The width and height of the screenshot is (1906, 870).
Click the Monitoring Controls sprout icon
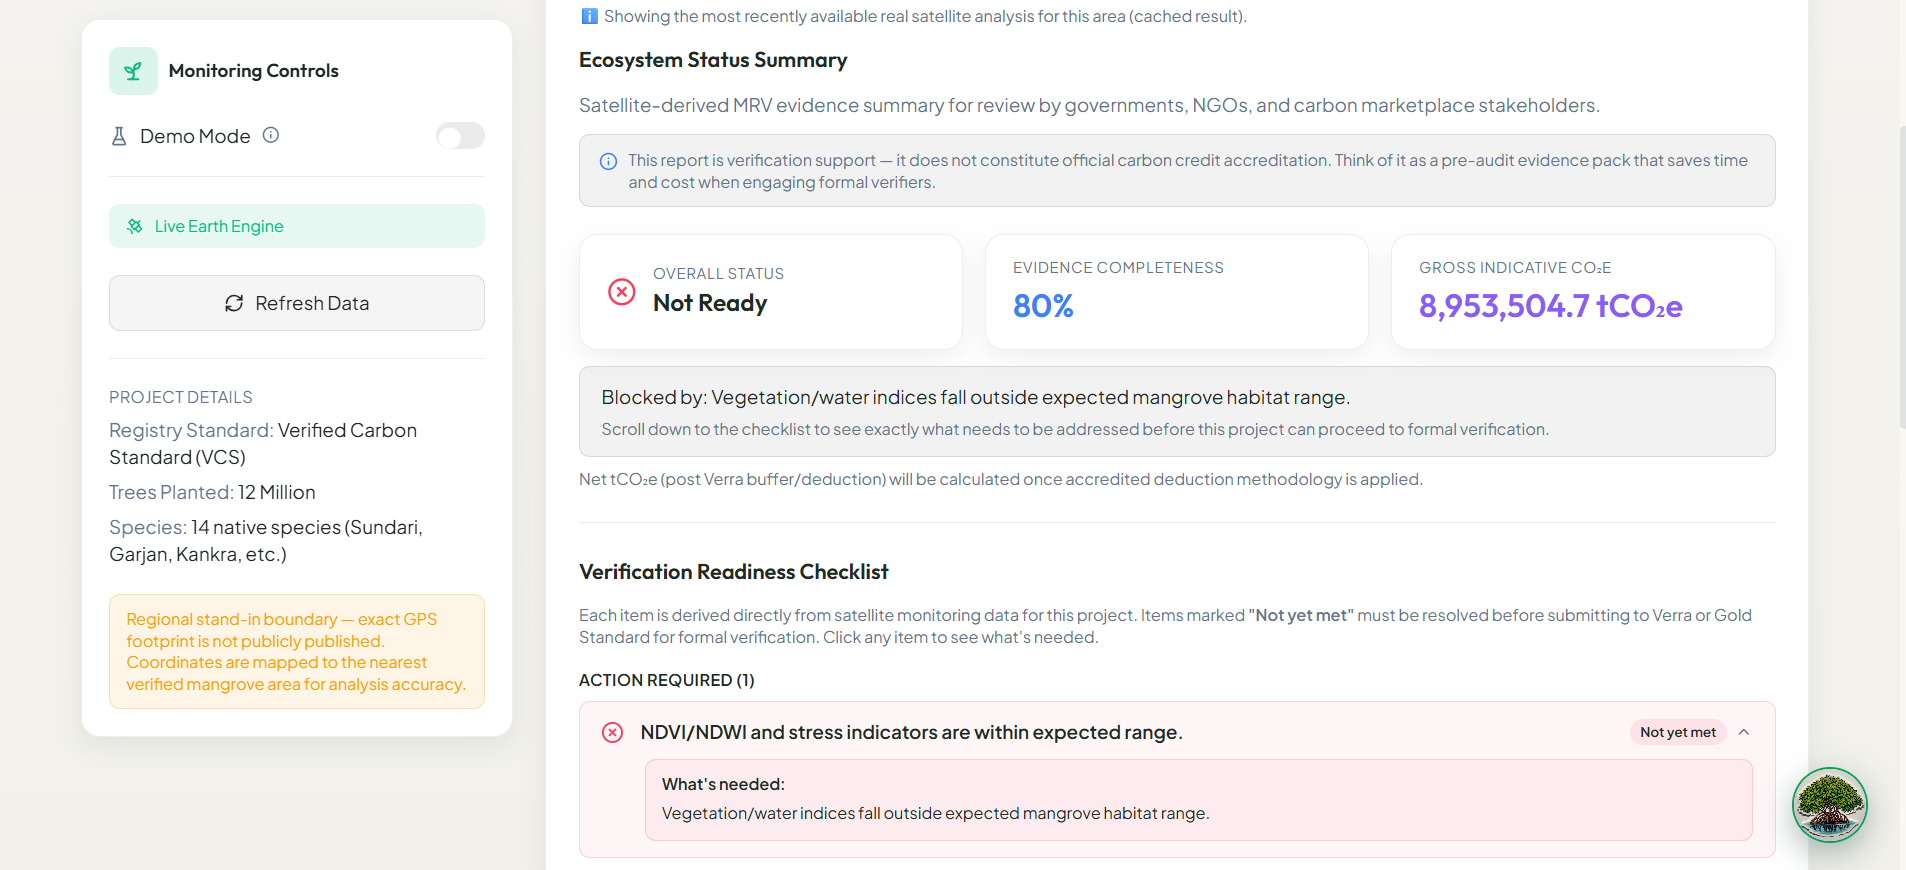point(133,71)
